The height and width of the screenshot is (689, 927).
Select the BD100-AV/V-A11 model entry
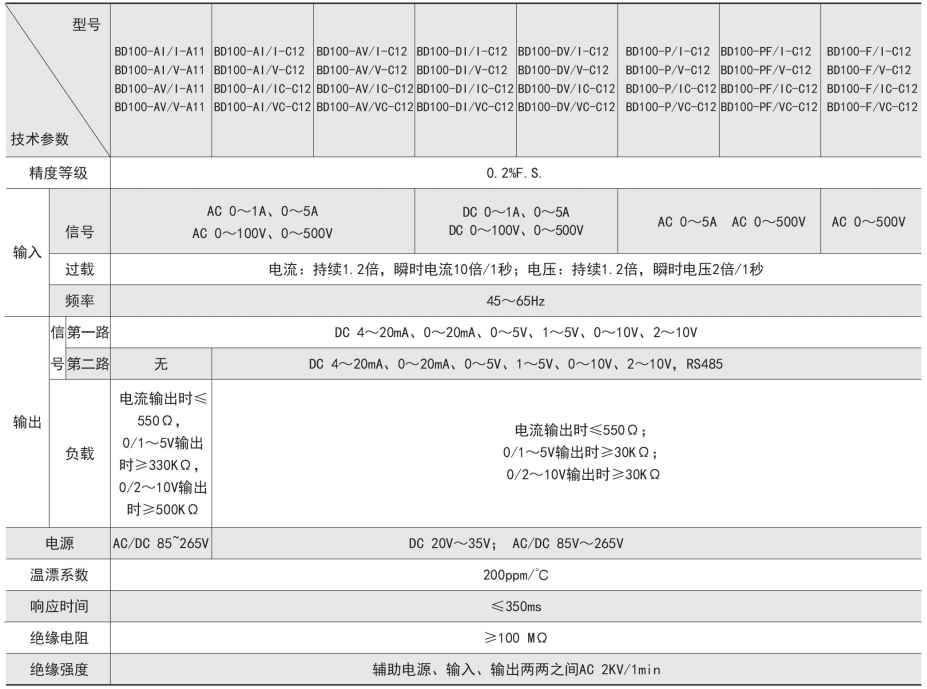pos(160,107)
